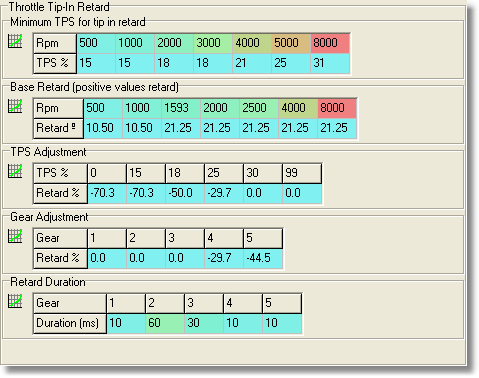This screenshot has width=479, height=378.
Task: Click the Gear row label in Gear Adjustment
Action: pos(60,238)
